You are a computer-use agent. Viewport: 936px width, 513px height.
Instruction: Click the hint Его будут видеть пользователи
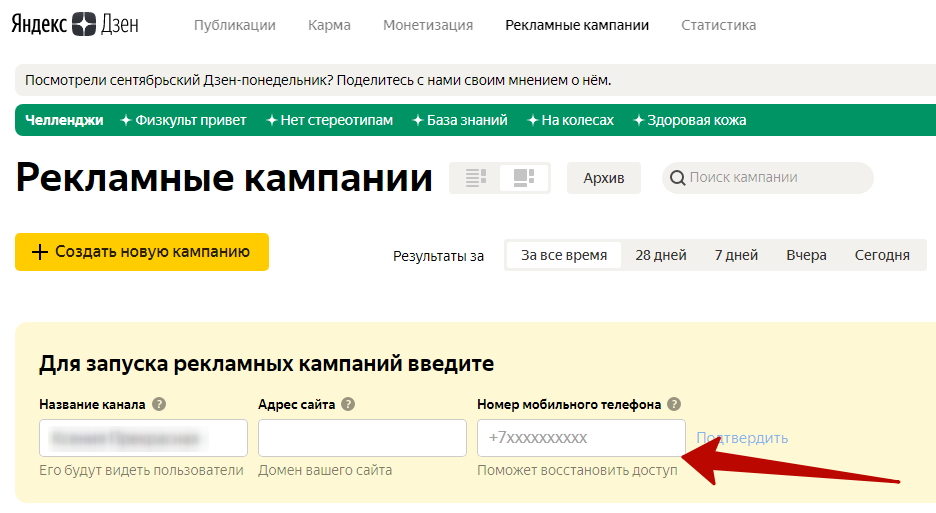(x=141, y=471)
